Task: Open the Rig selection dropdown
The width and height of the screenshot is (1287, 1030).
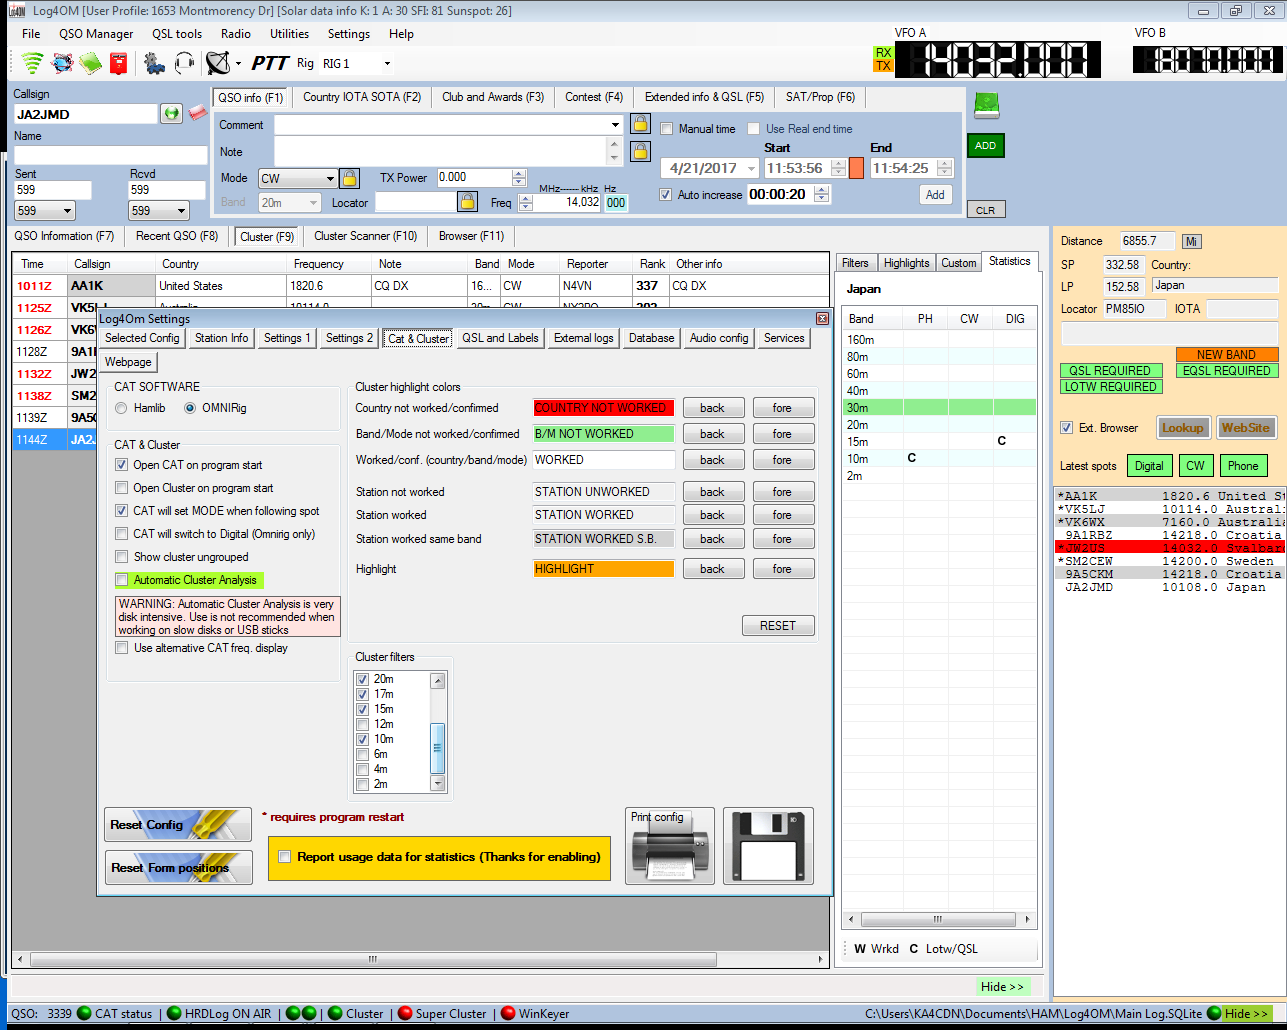Action: click(387, 63)
